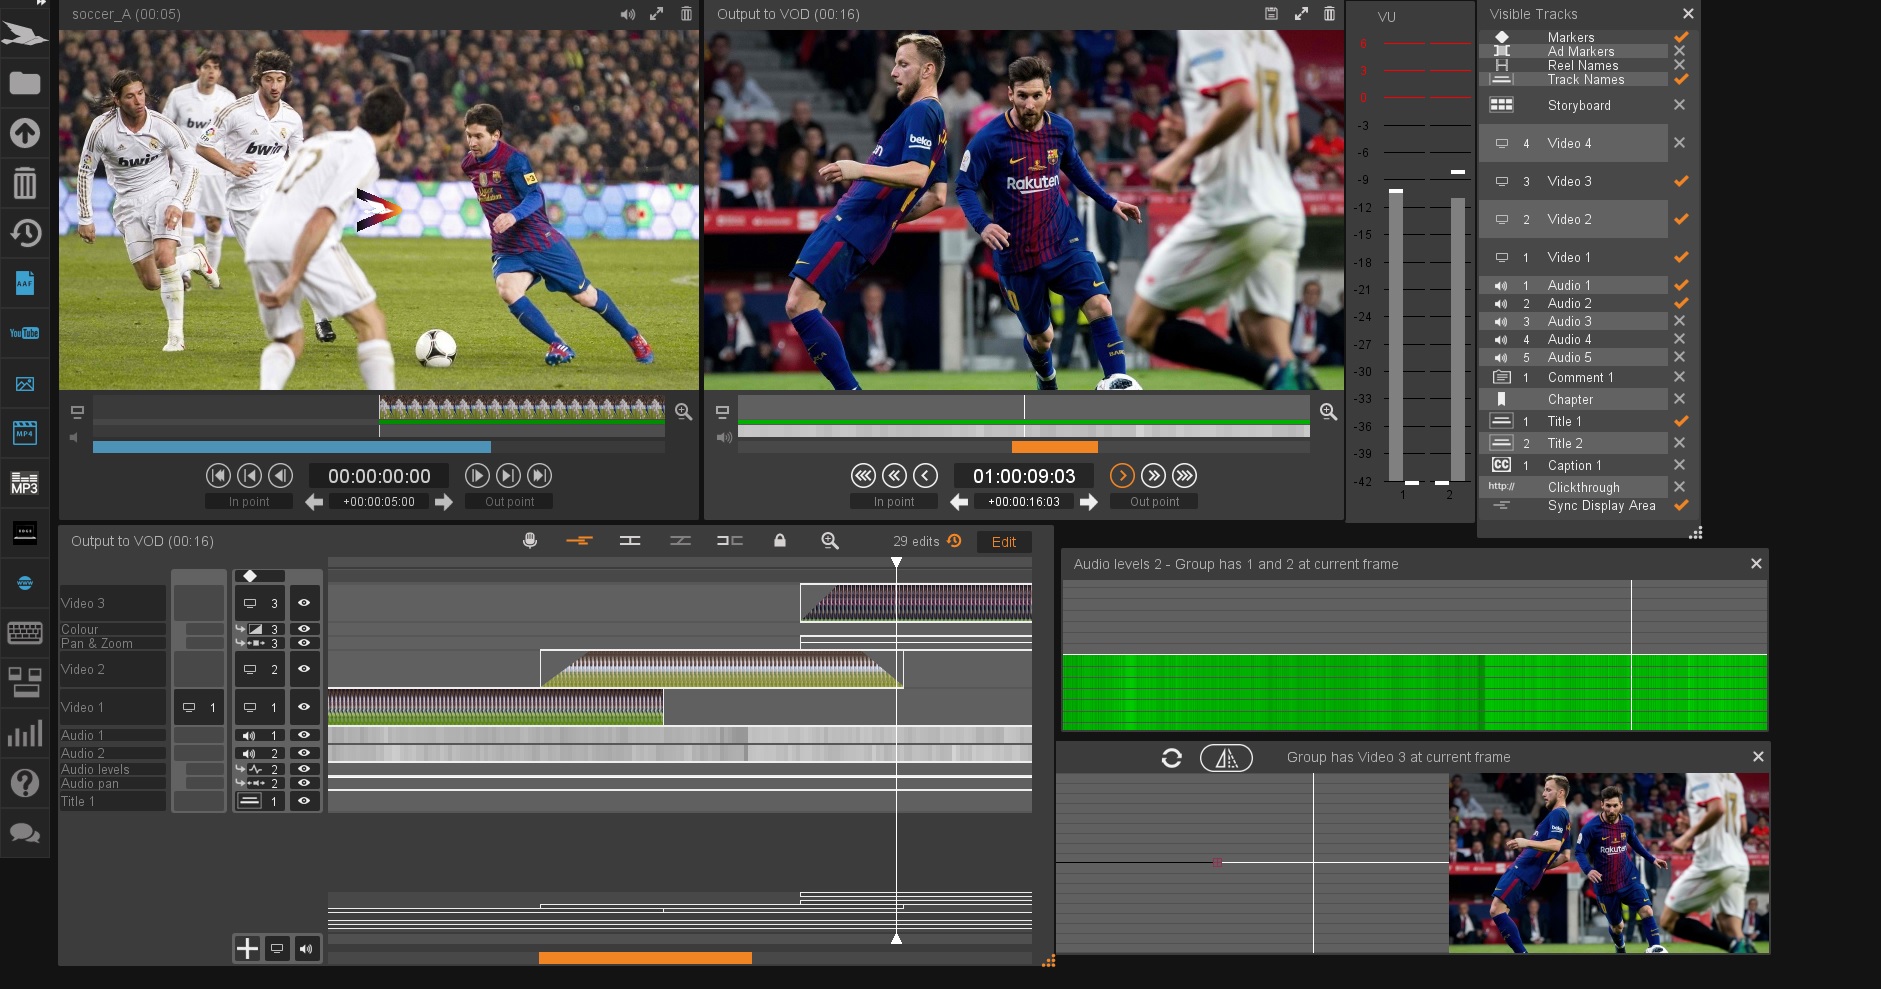This screenshot has height=989, width=1881.
Task: Click the padlock icon on timeline toolbar
Action: (x=779, y=541)
